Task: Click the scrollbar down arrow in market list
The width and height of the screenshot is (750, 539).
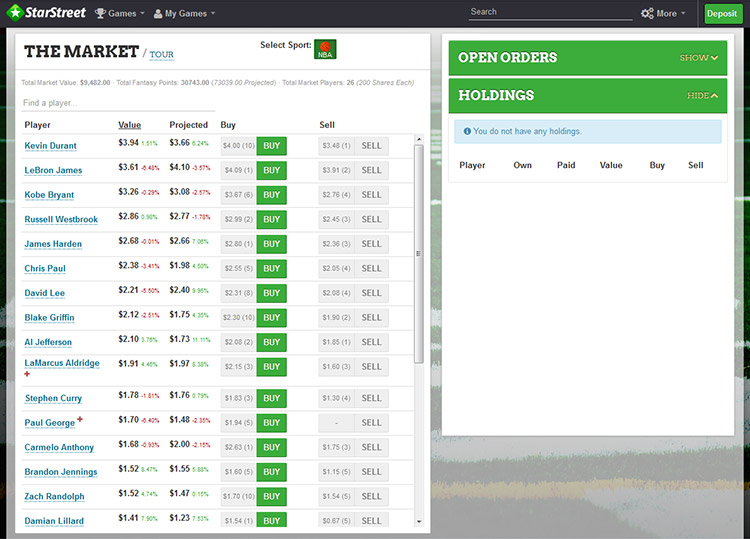Action: (419, 521)
